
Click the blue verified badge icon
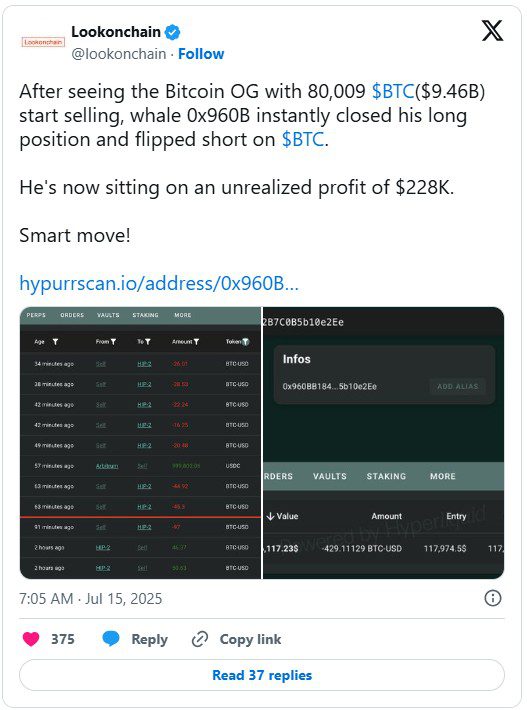[172, 32]
